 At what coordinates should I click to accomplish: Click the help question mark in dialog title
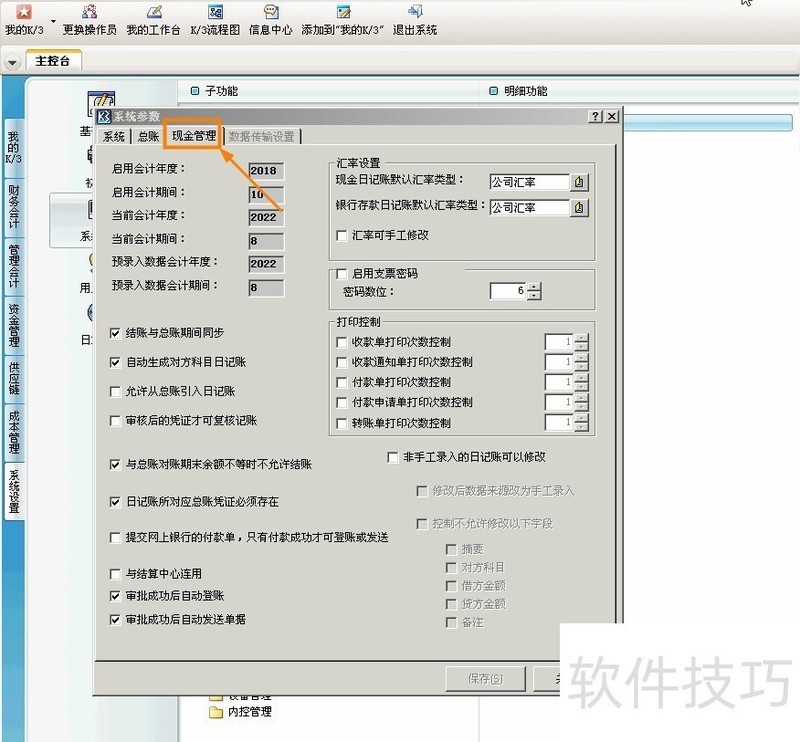click(x=595, y=116)
